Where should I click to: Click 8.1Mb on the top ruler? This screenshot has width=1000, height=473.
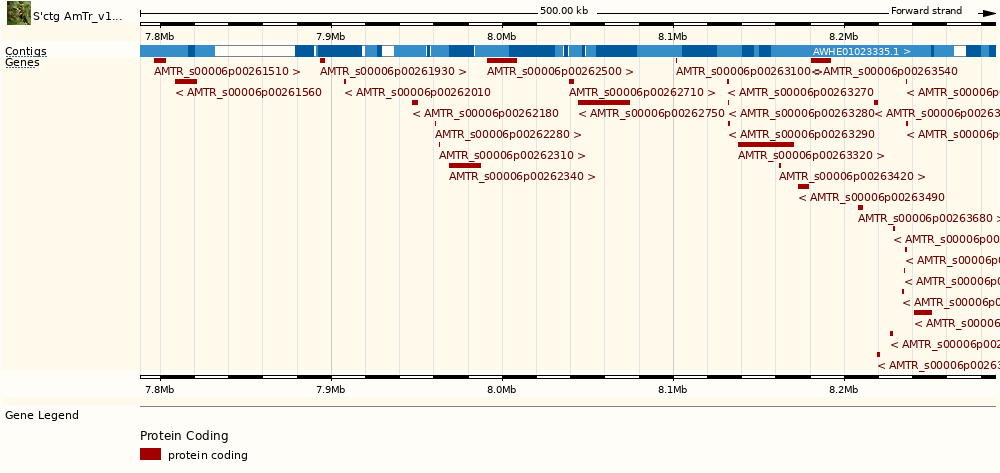point(673,36)
